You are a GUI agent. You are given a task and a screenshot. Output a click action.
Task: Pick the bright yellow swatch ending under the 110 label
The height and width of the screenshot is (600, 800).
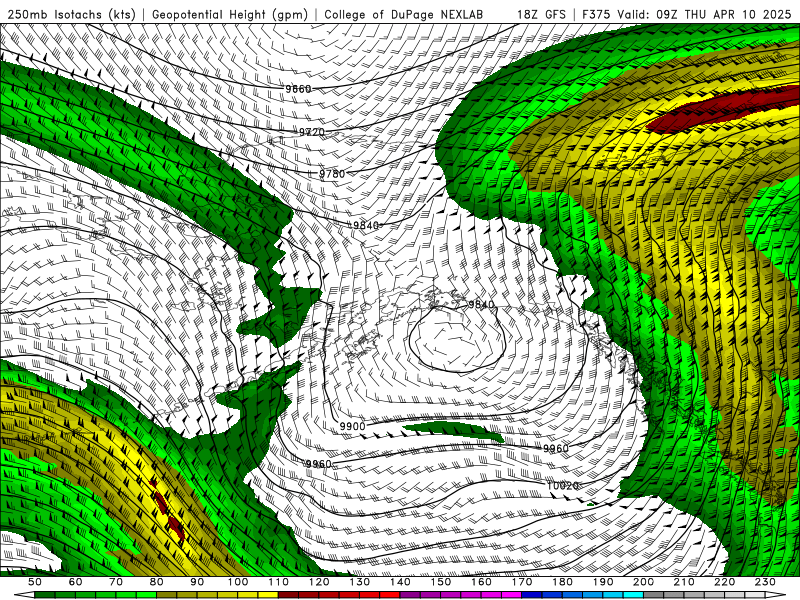click(x=268, y=595)
